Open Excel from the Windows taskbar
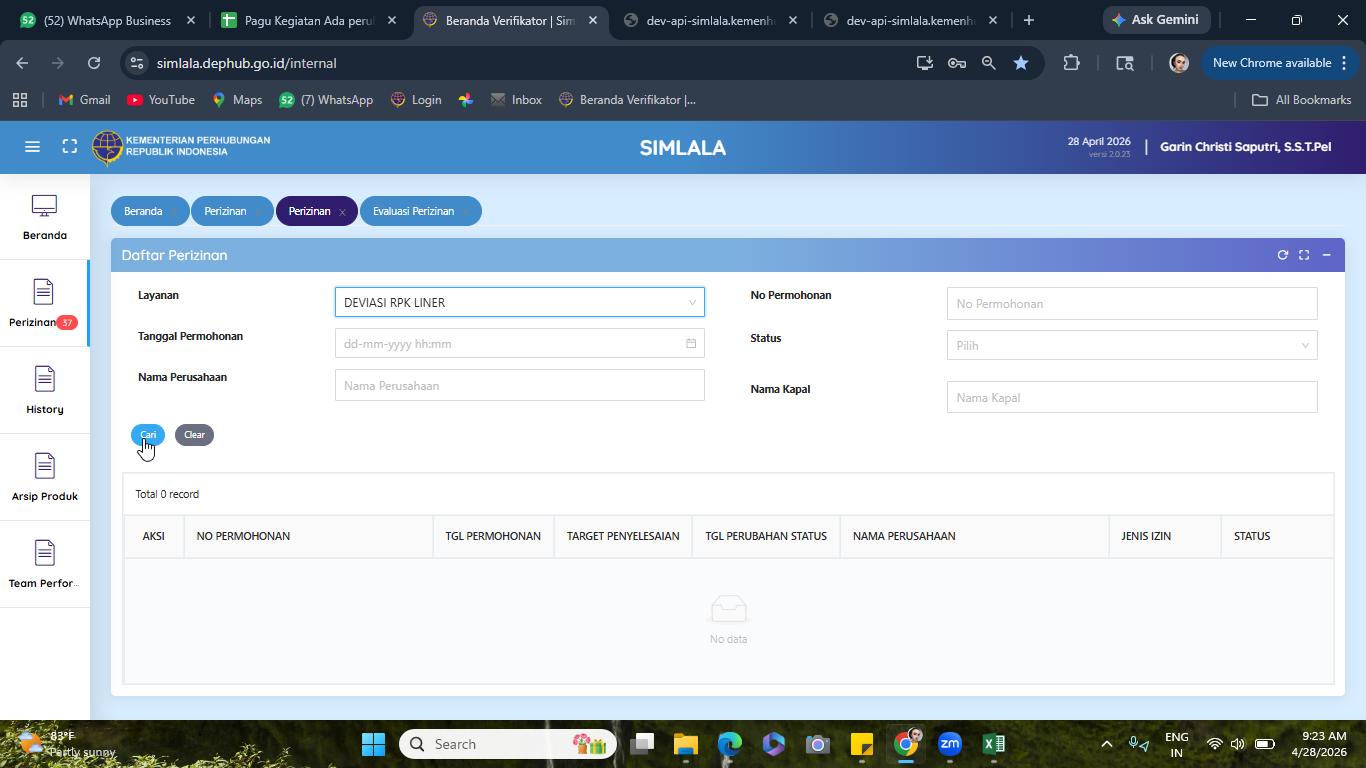This screenshot has width=1366, height=768. coord(993,744)
